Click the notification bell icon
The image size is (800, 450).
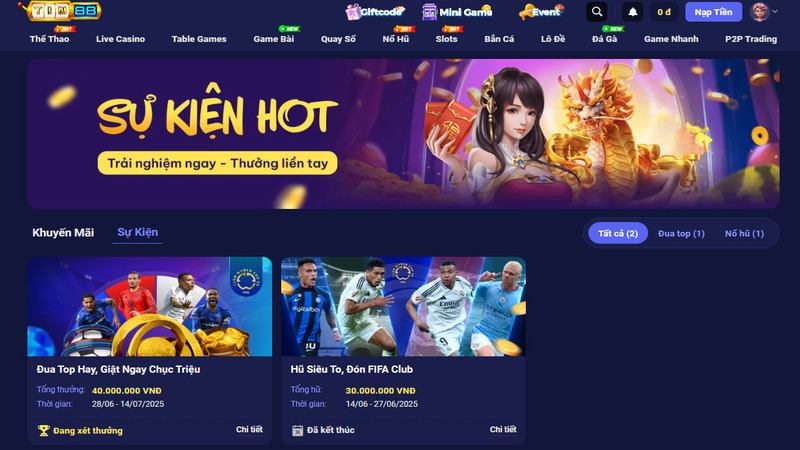click(633, 12)
